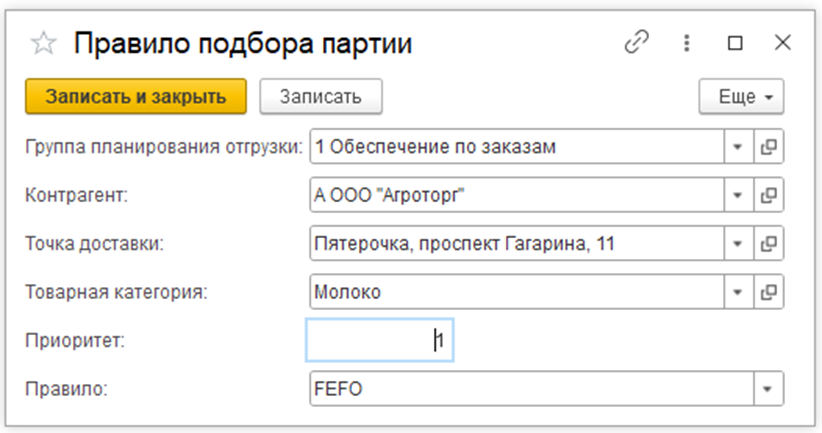This screenshot has width=822, height=433.
Task: Click the open icon beside Точка доставки
Action: pyautogui.click(x=769, y=243)
